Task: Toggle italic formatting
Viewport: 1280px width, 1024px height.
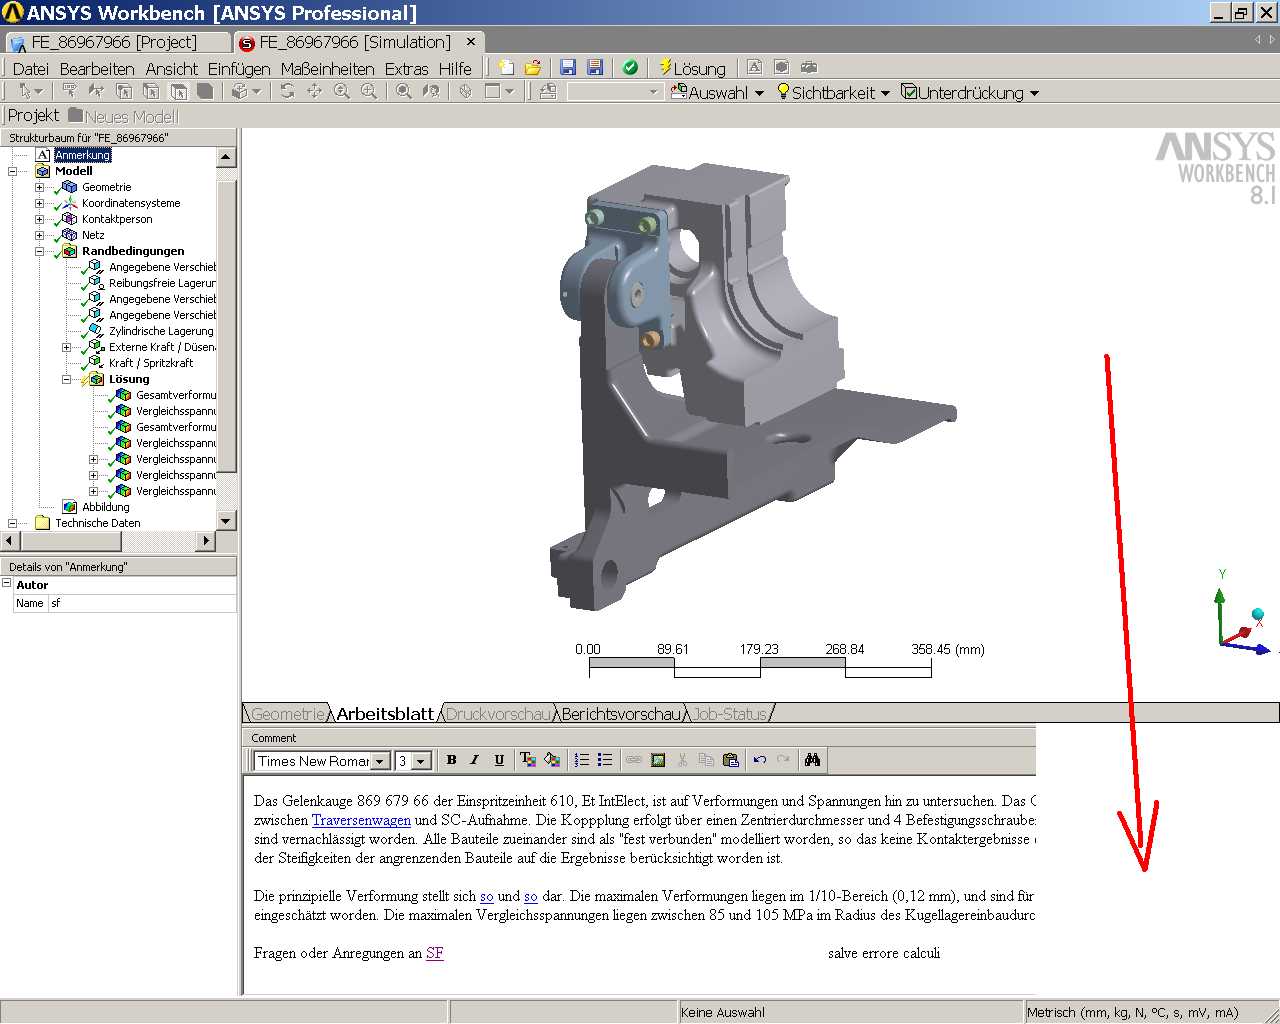Action: point(475,760)
